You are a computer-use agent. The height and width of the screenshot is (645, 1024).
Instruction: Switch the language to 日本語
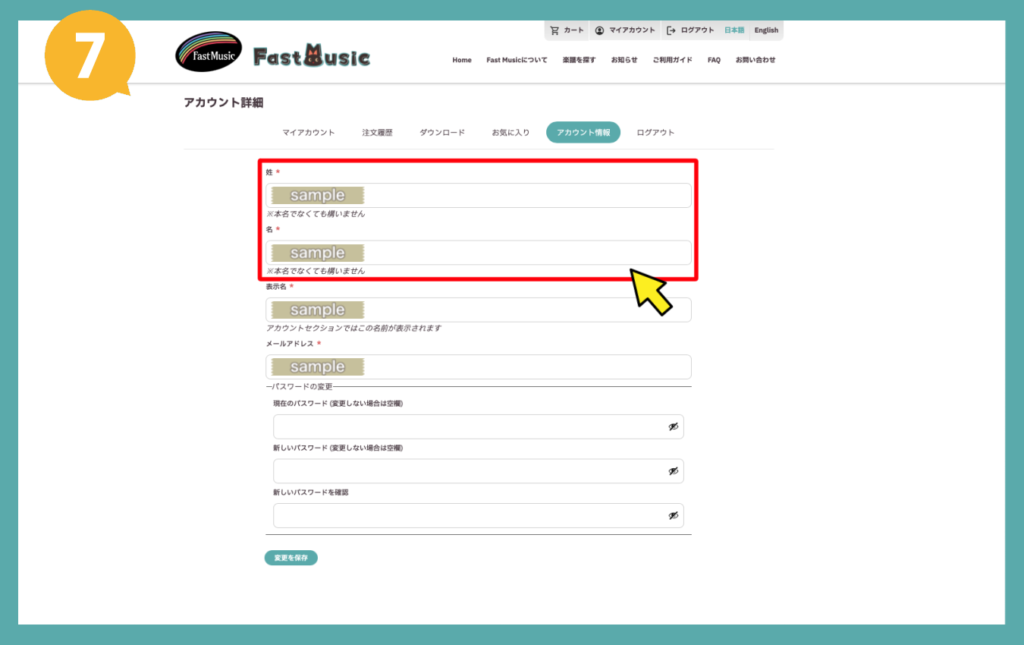(x=734, y=31)
